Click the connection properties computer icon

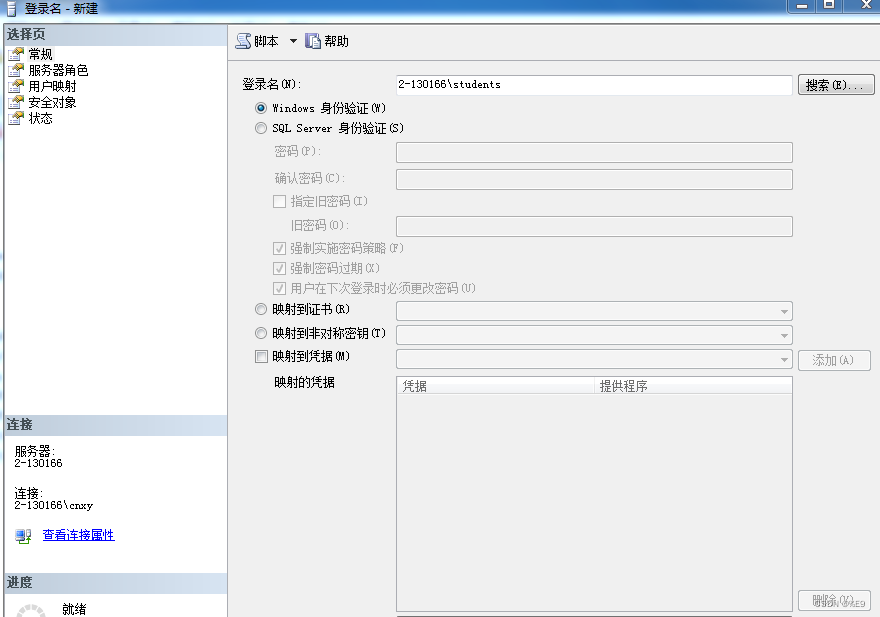[x=23, y=536]
